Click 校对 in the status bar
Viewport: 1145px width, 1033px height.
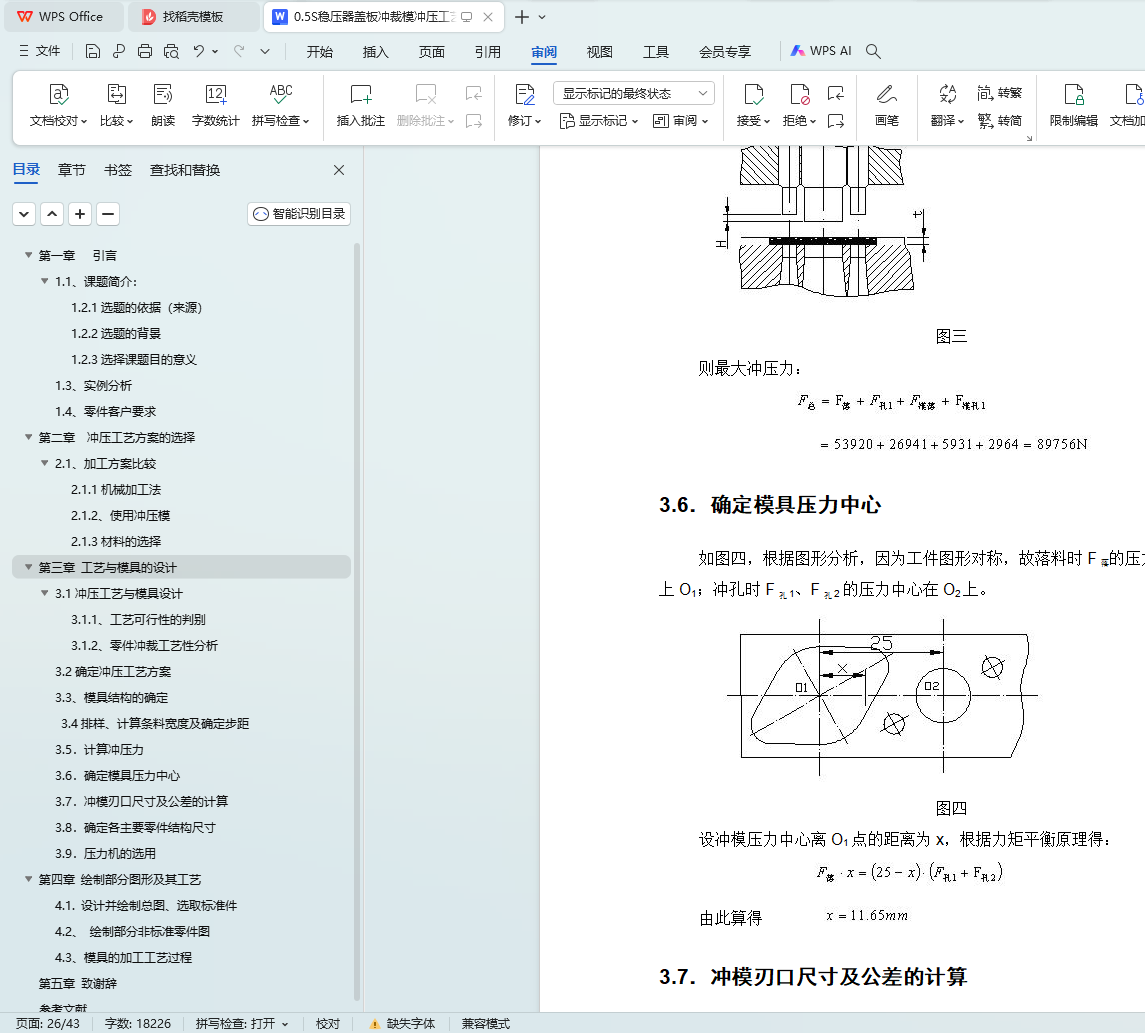pyautogui.click(x=327, y=1024)
